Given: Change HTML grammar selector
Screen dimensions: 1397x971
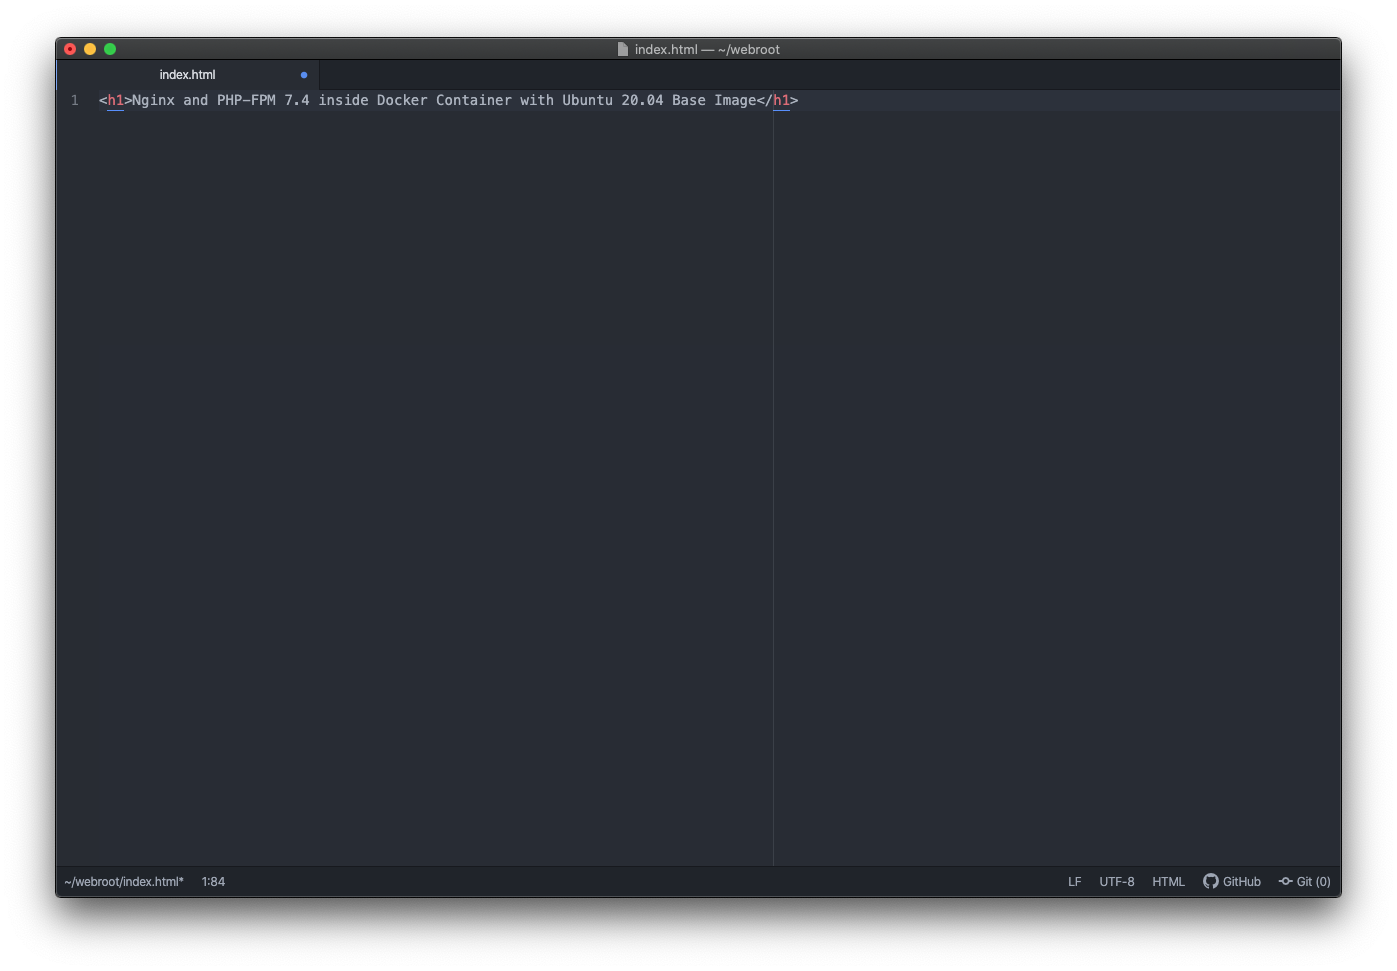Looking at the screenshot, I should coord(1168,882).
